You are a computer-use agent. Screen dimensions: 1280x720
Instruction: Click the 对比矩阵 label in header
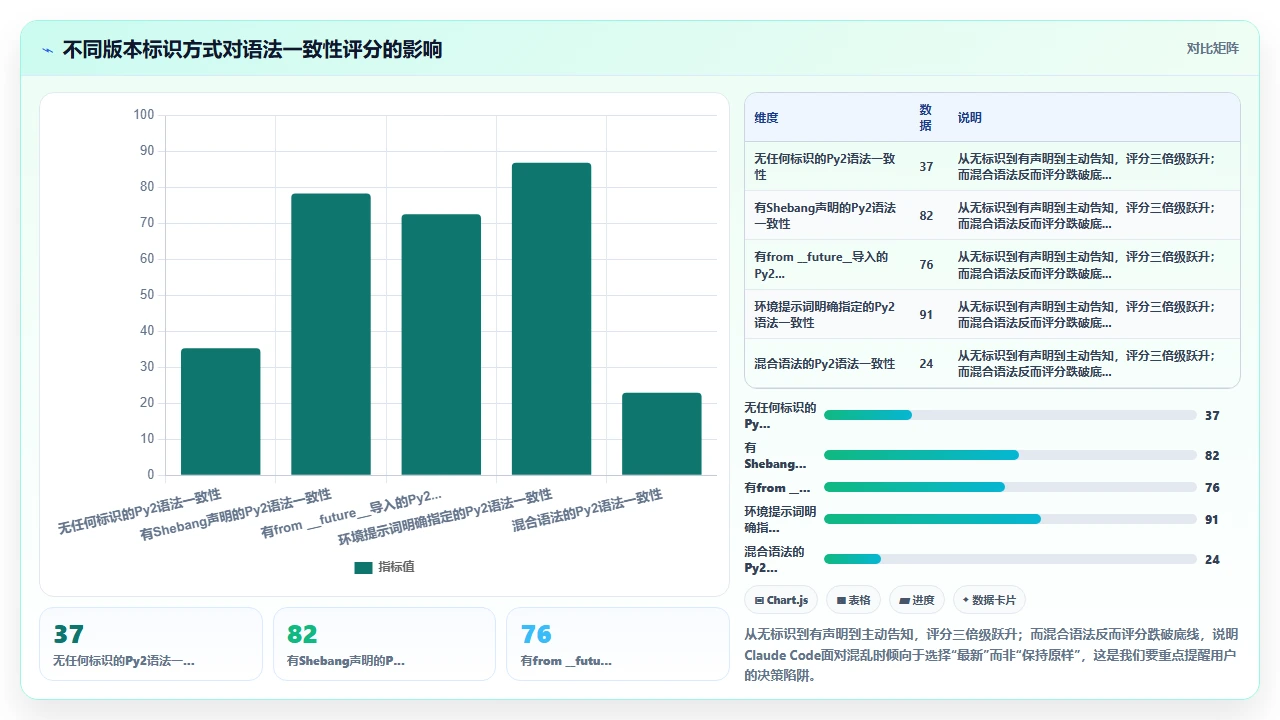click(1212, 48)
